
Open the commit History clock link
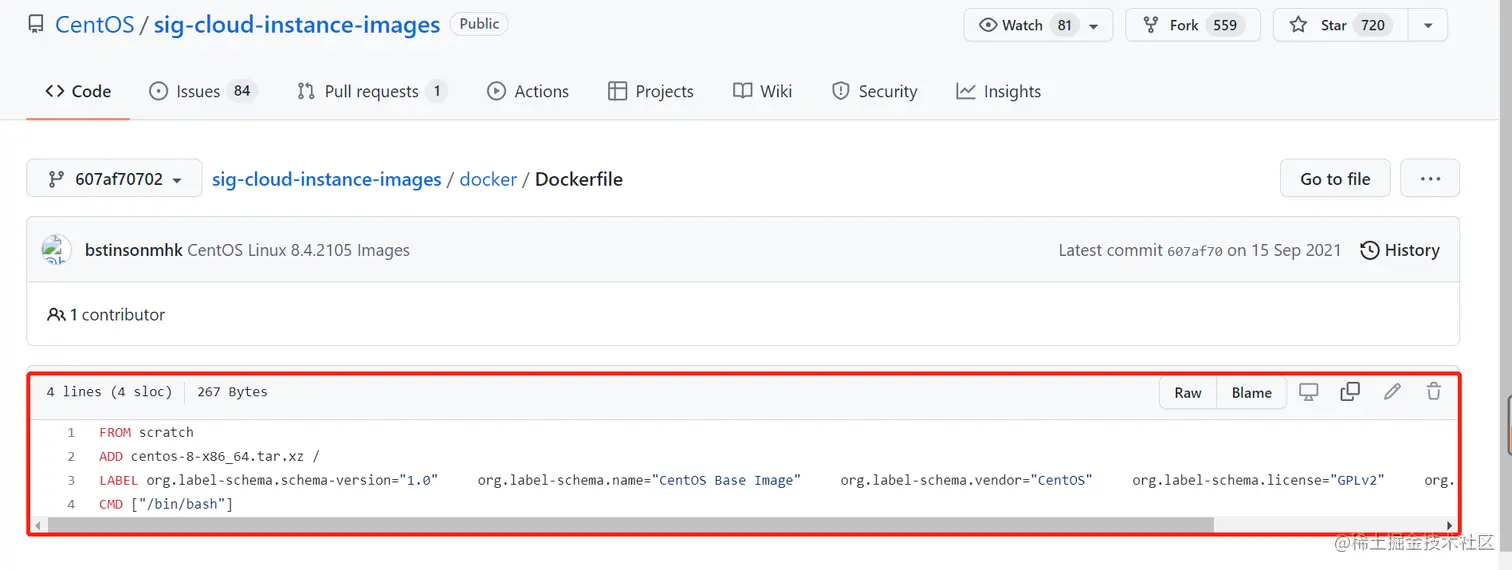coord(1400,250)
